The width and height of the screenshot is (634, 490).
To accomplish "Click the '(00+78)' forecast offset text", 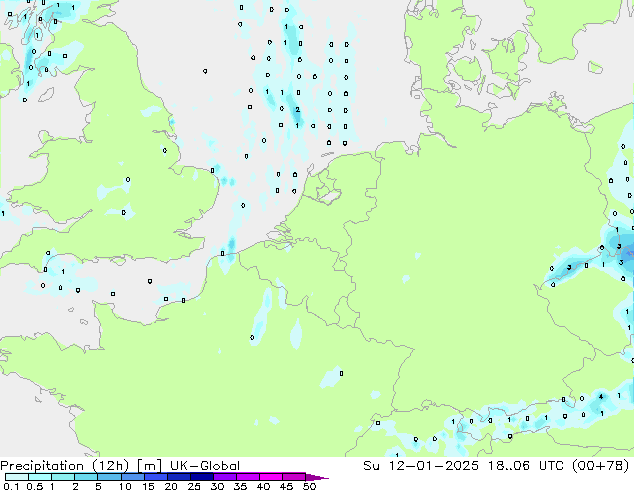I will pos(601,466).
